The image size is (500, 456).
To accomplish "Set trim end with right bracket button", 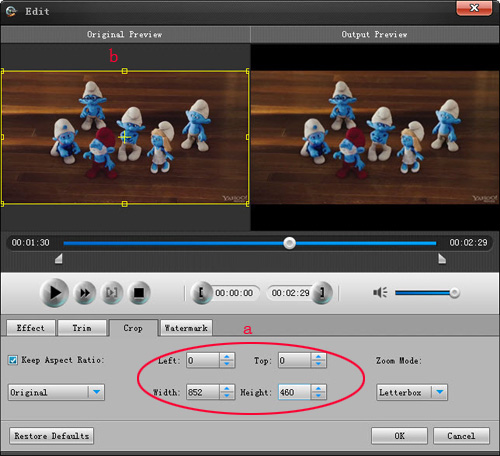I will pos(322,293).
